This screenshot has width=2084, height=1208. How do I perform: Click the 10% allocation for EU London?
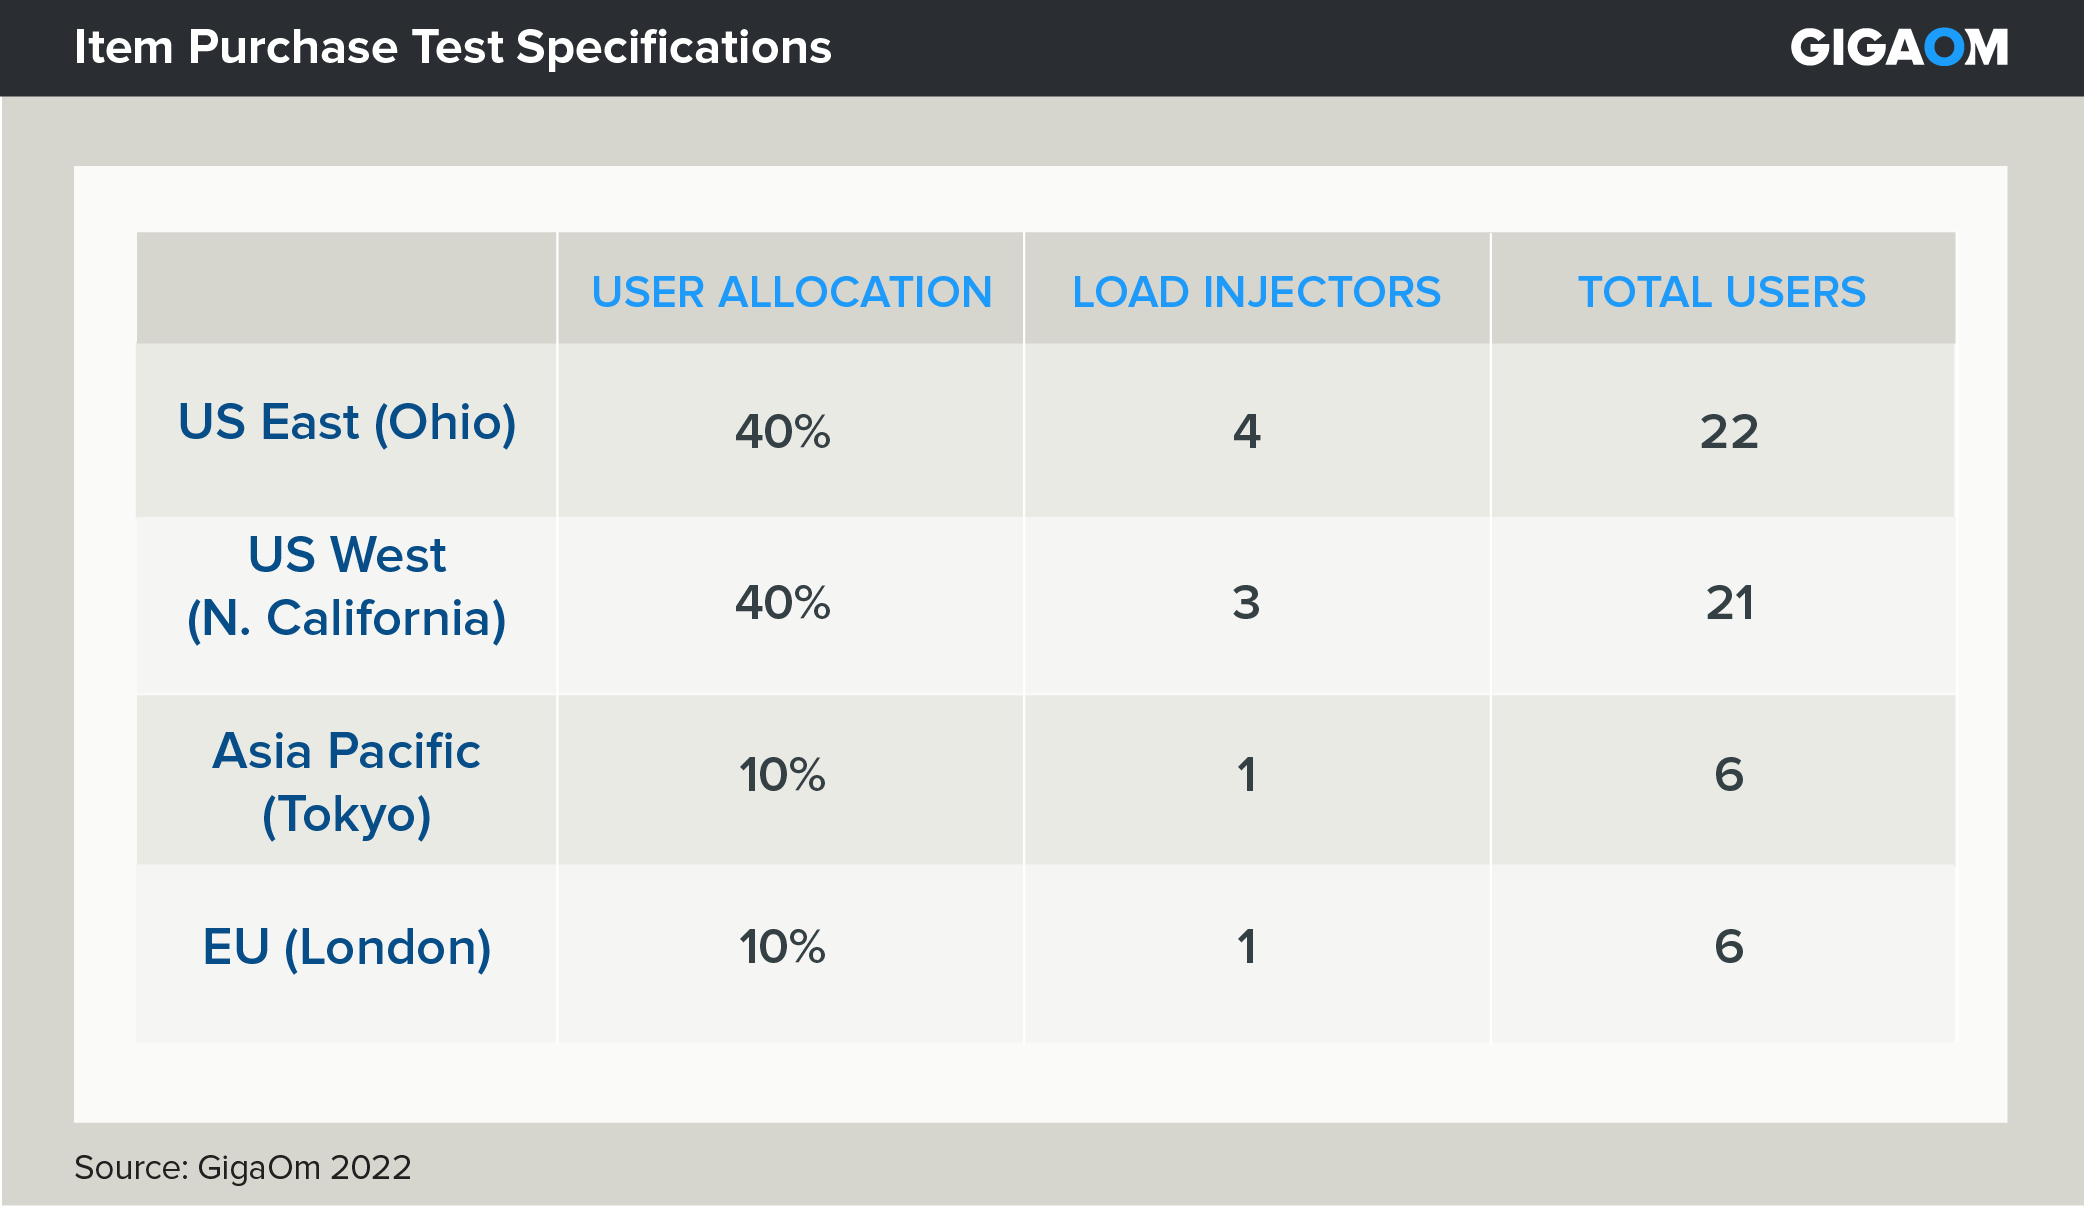point(783,947)
